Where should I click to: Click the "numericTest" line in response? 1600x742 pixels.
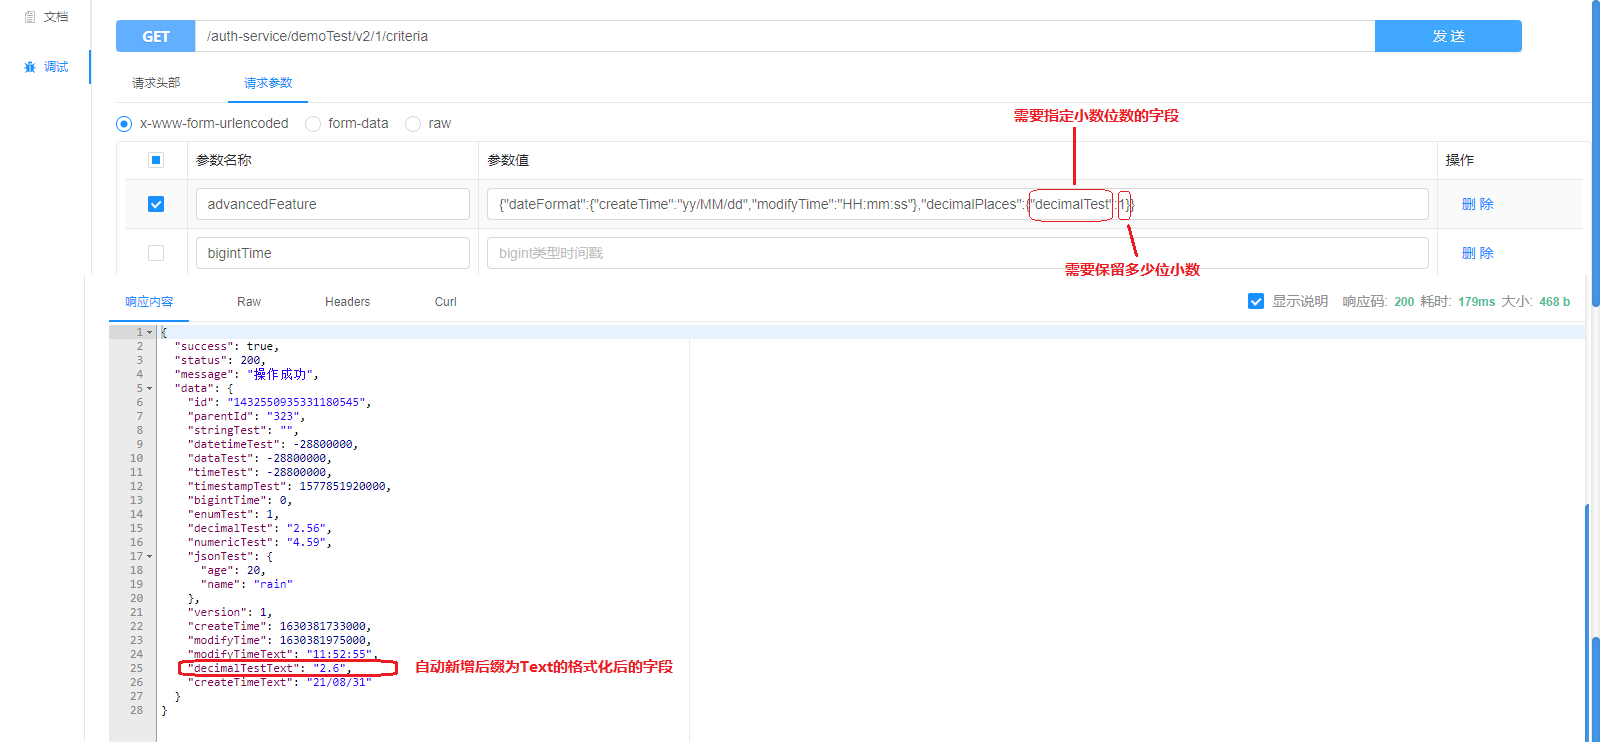[x=259, y=542]
